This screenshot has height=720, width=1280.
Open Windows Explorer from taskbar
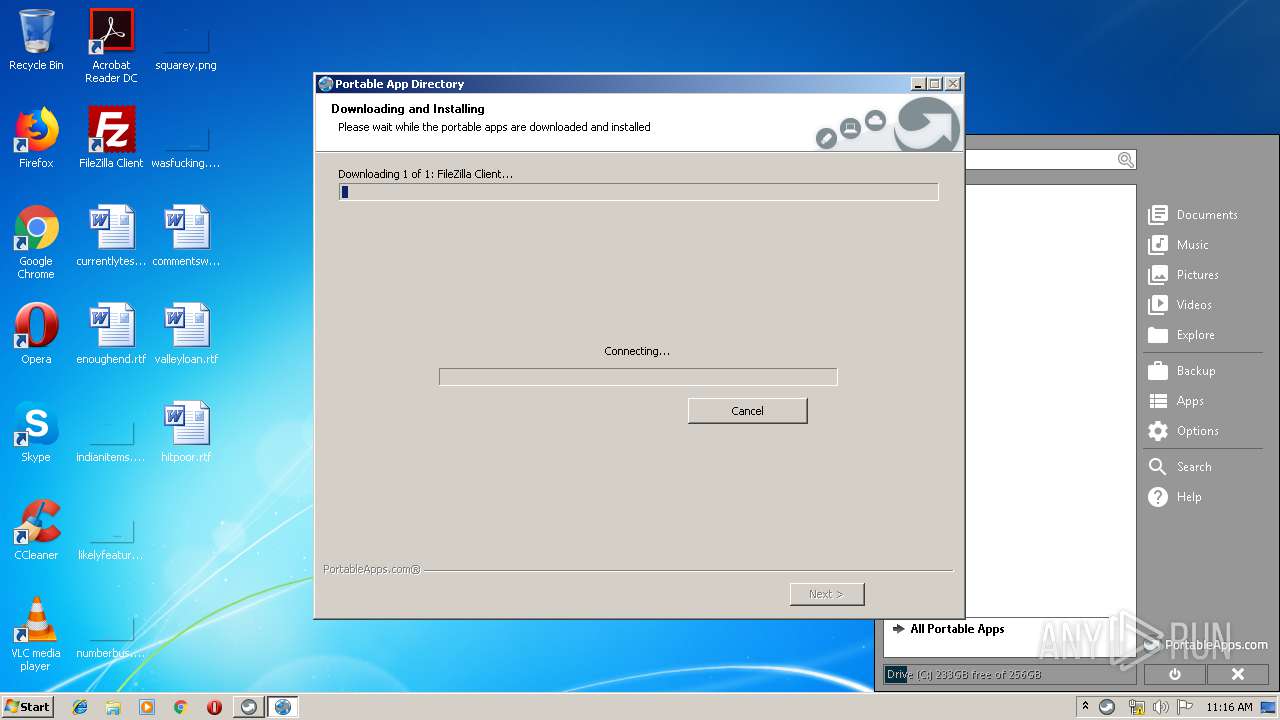pos(113,707)
